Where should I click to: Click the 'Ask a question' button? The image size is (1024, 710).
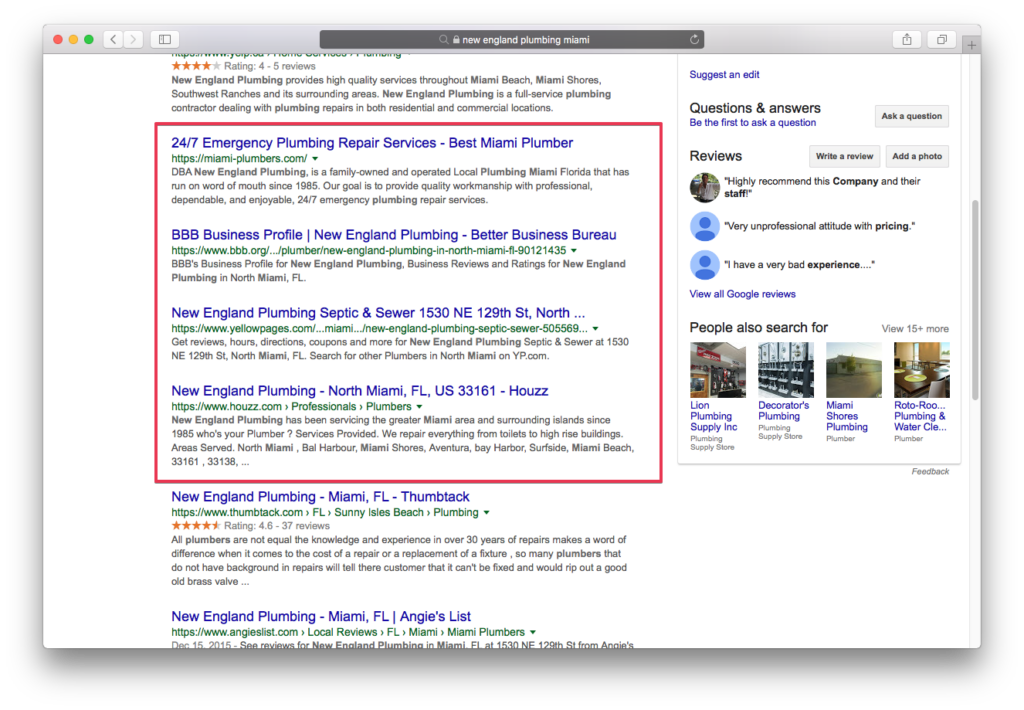(911, 116)
